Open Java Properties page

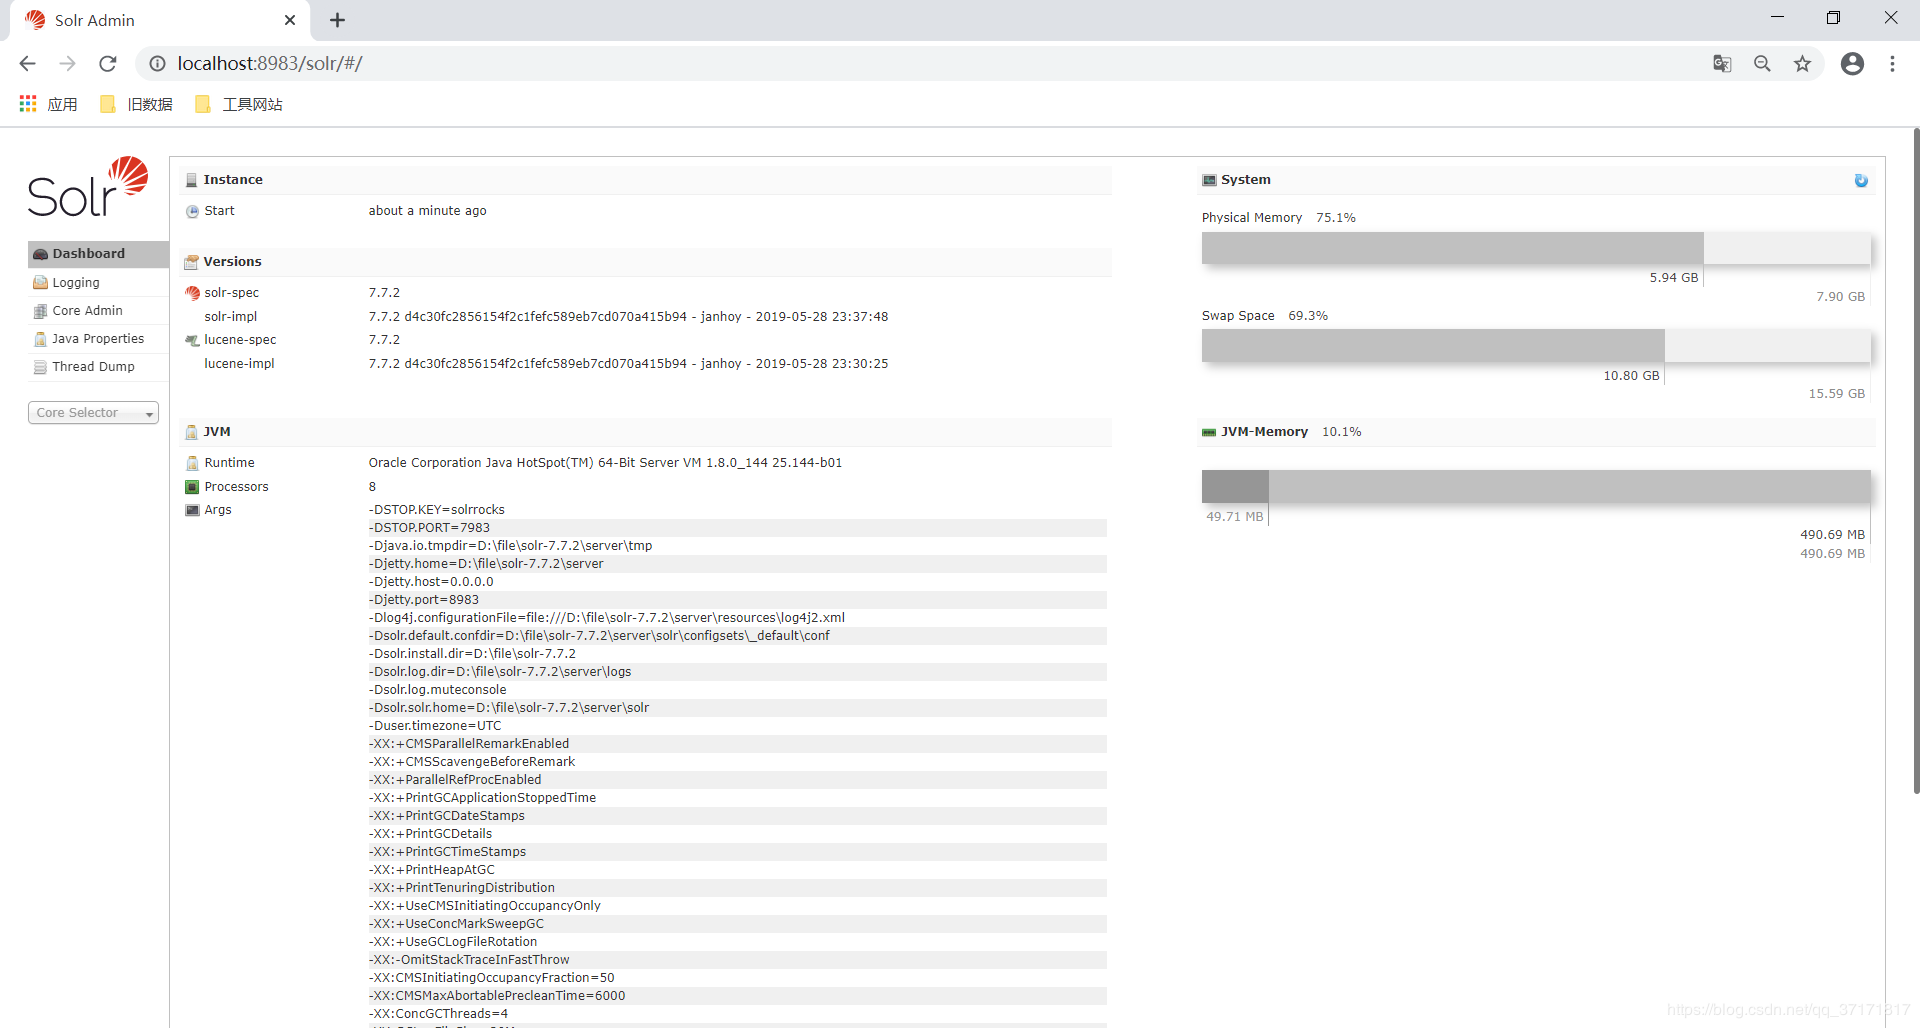tap(98, 339)
